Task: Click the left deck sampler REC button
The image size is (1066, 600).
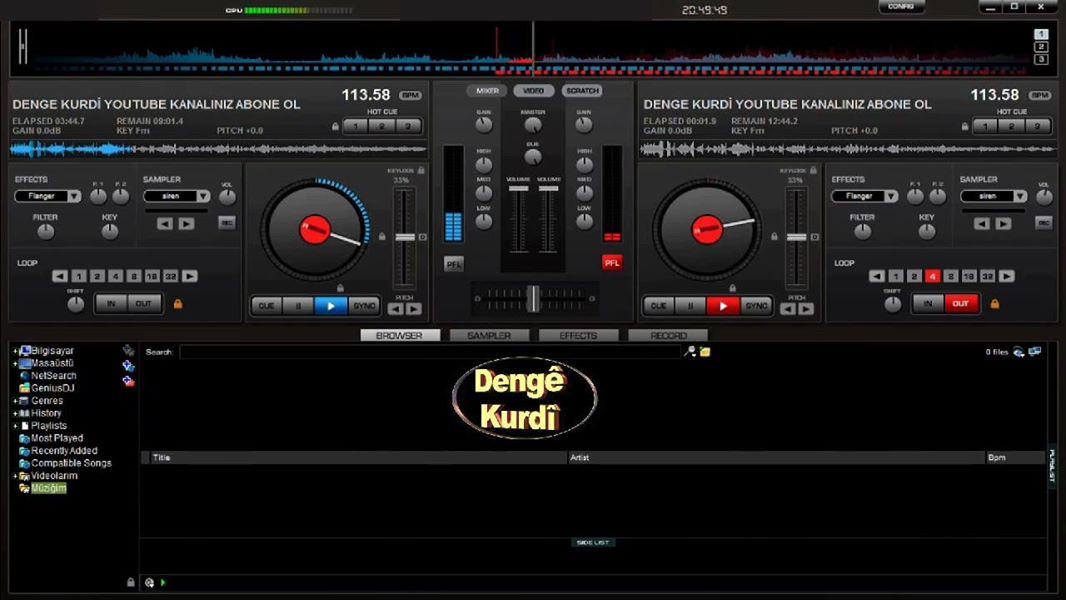Action: tap(226, 223)
